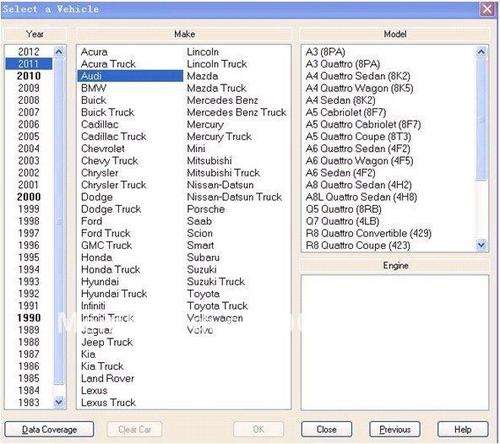The height and width of the screenshot is (444, 500).
Task: Choose Land Rover make
Action: pos(108,378)
